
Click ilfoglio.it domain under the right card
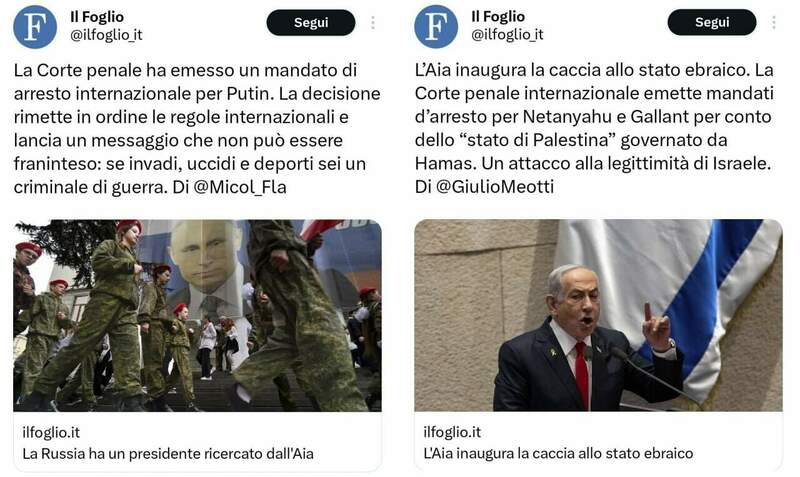(x=452, y=432)
